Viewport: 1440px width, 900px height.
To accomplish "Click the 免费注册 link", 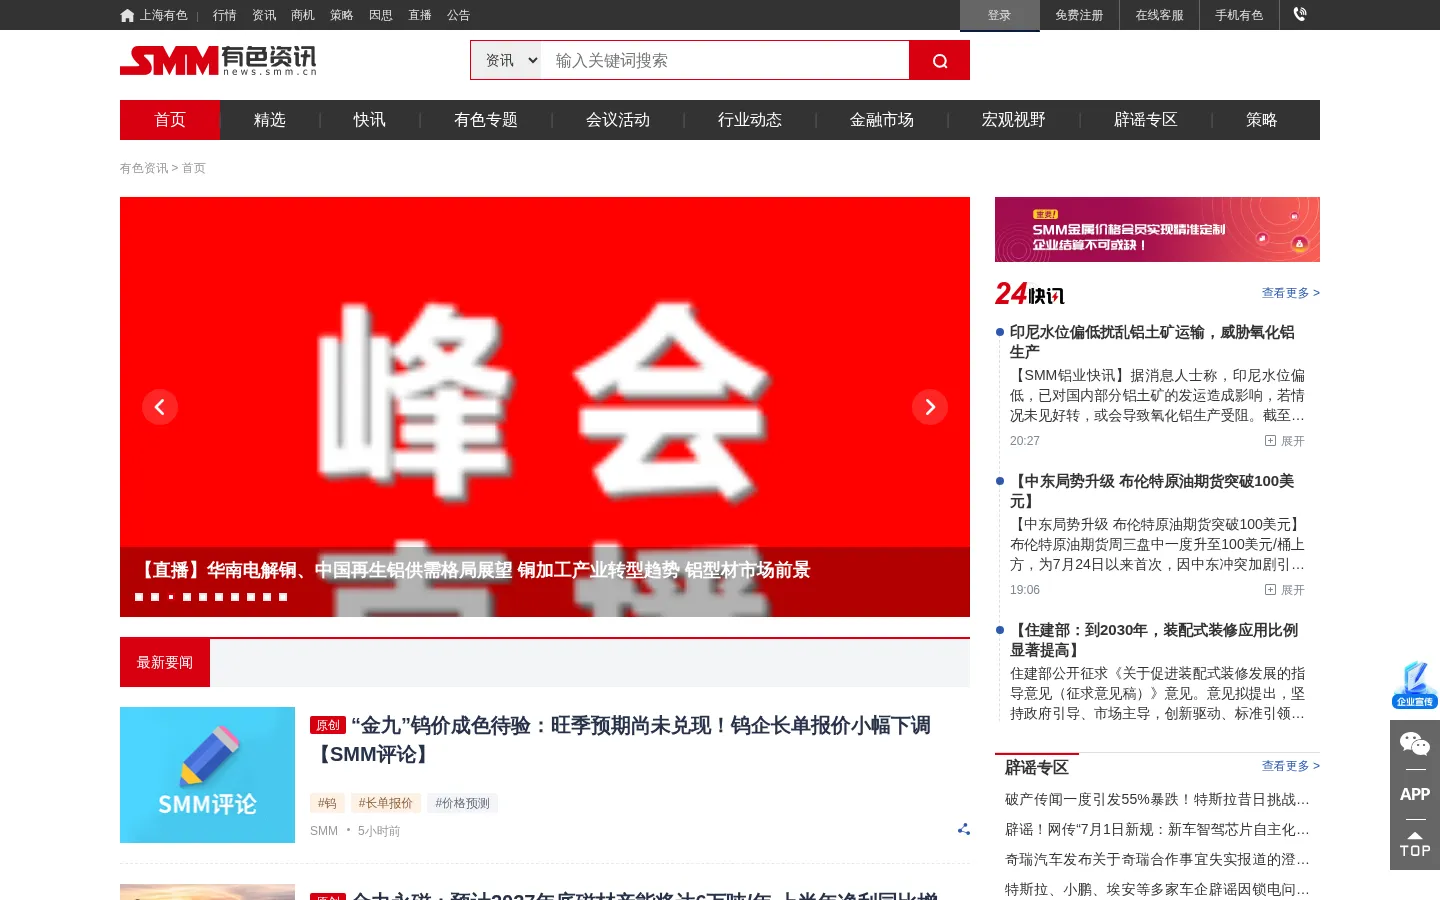I will point(1079,15).
